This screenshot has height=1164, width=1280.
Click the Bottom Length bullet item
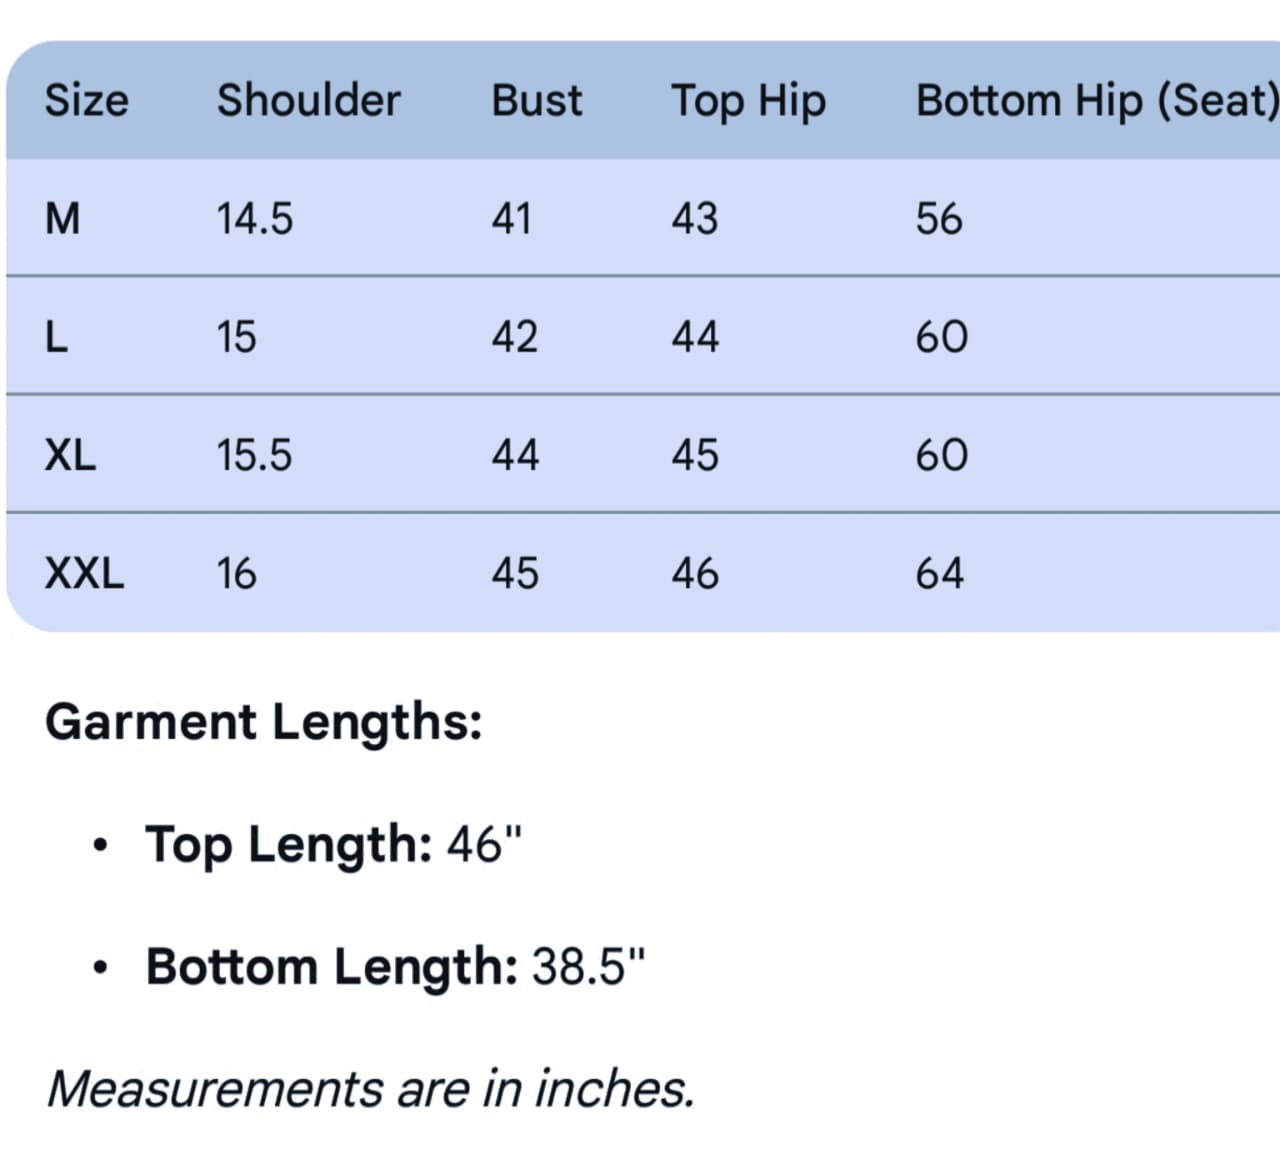(395, 966)
